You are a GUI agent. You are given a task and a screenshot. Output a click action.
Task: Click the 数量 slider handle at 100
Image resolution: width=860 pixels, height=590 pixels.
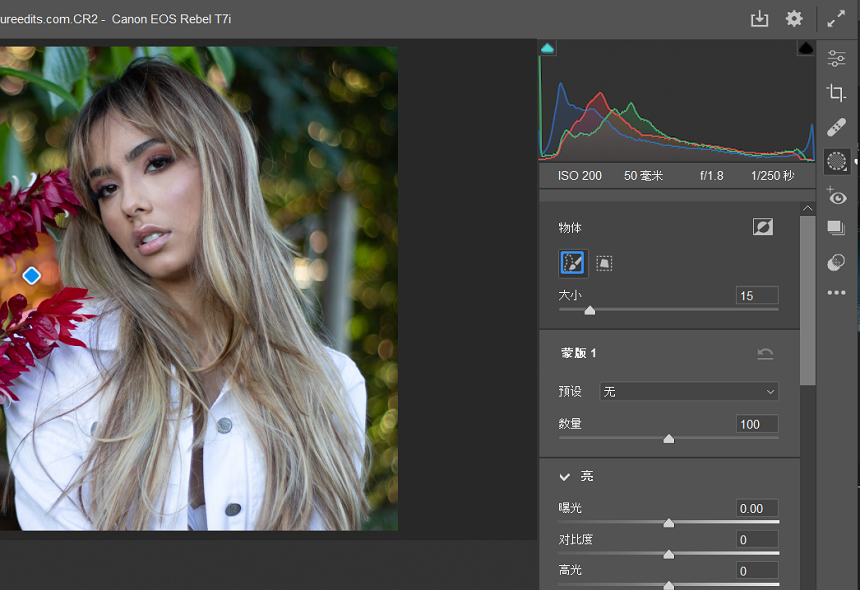(668, 438)
